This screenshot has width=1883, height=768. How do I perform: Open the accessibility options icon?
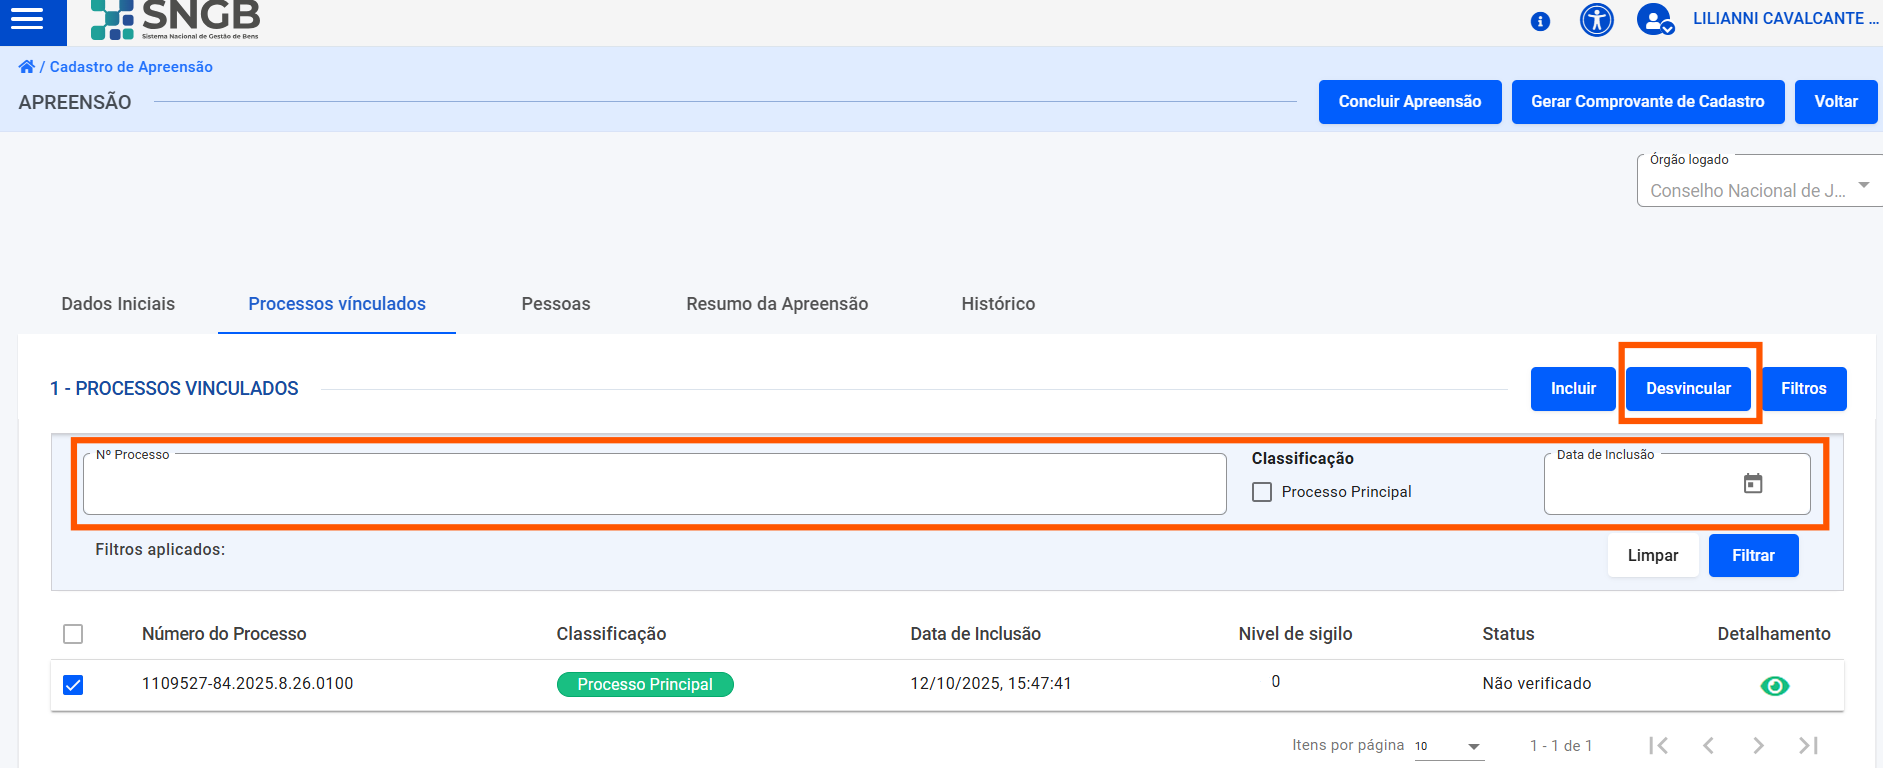1596,20
